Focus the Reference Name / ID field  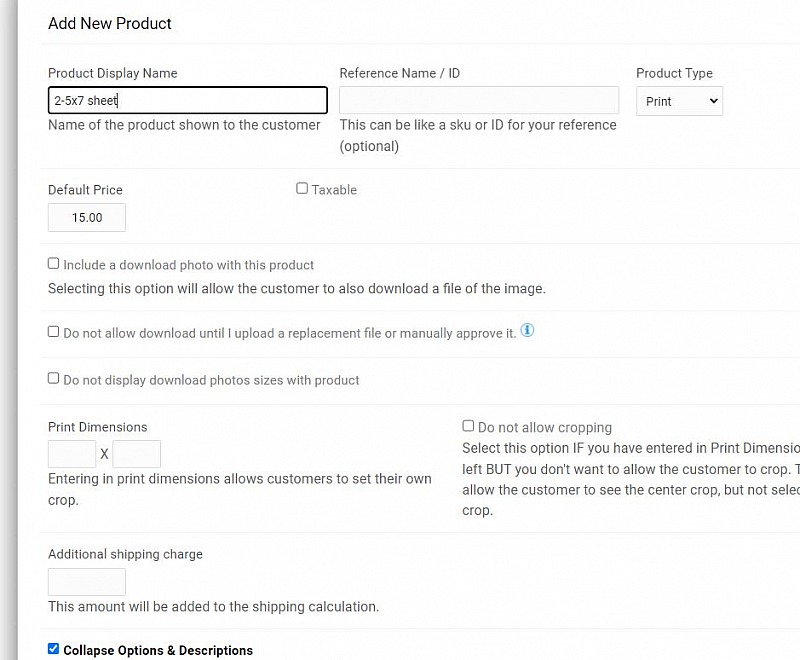(x=479, y=100)
